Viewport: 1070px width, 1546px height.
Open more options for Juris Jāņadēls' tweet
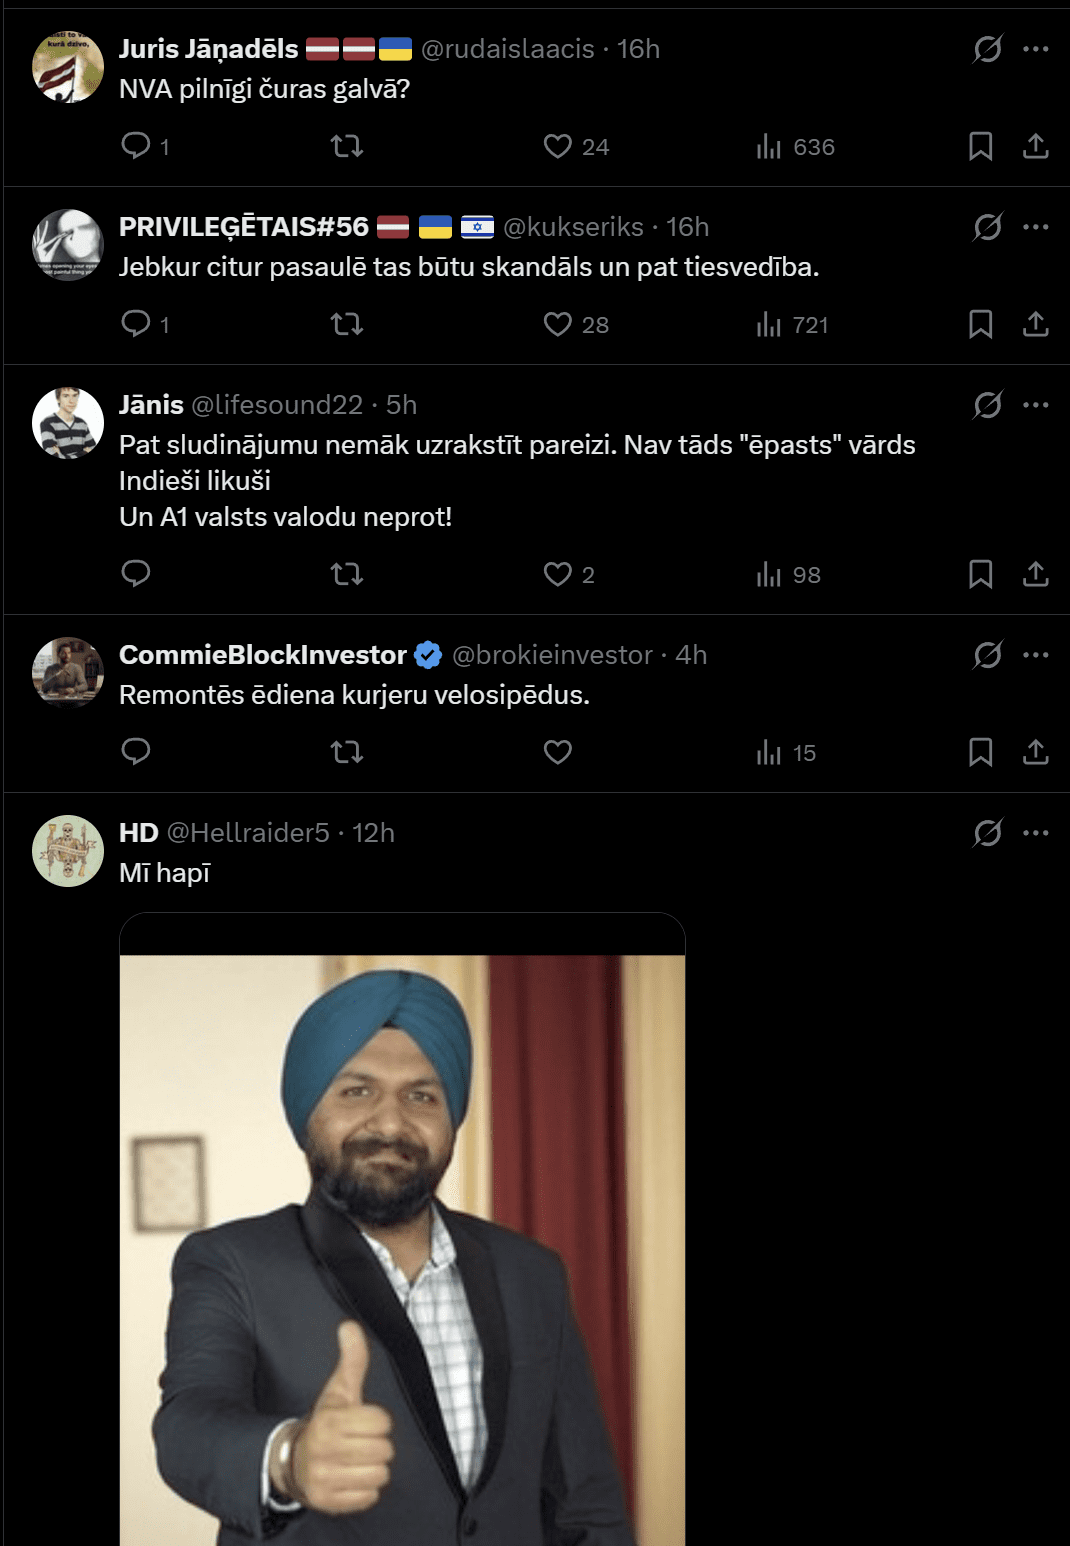point(1036,48)
